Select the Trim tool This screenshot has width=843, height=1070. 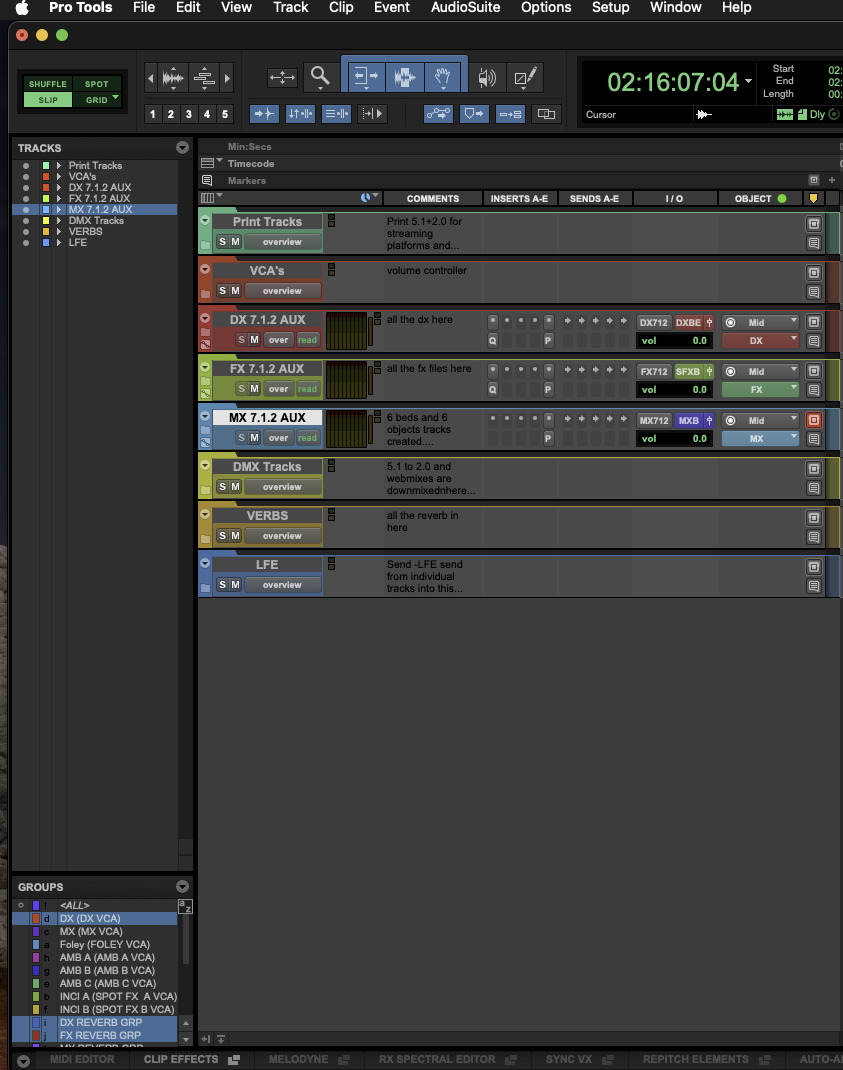coord(366,77)
